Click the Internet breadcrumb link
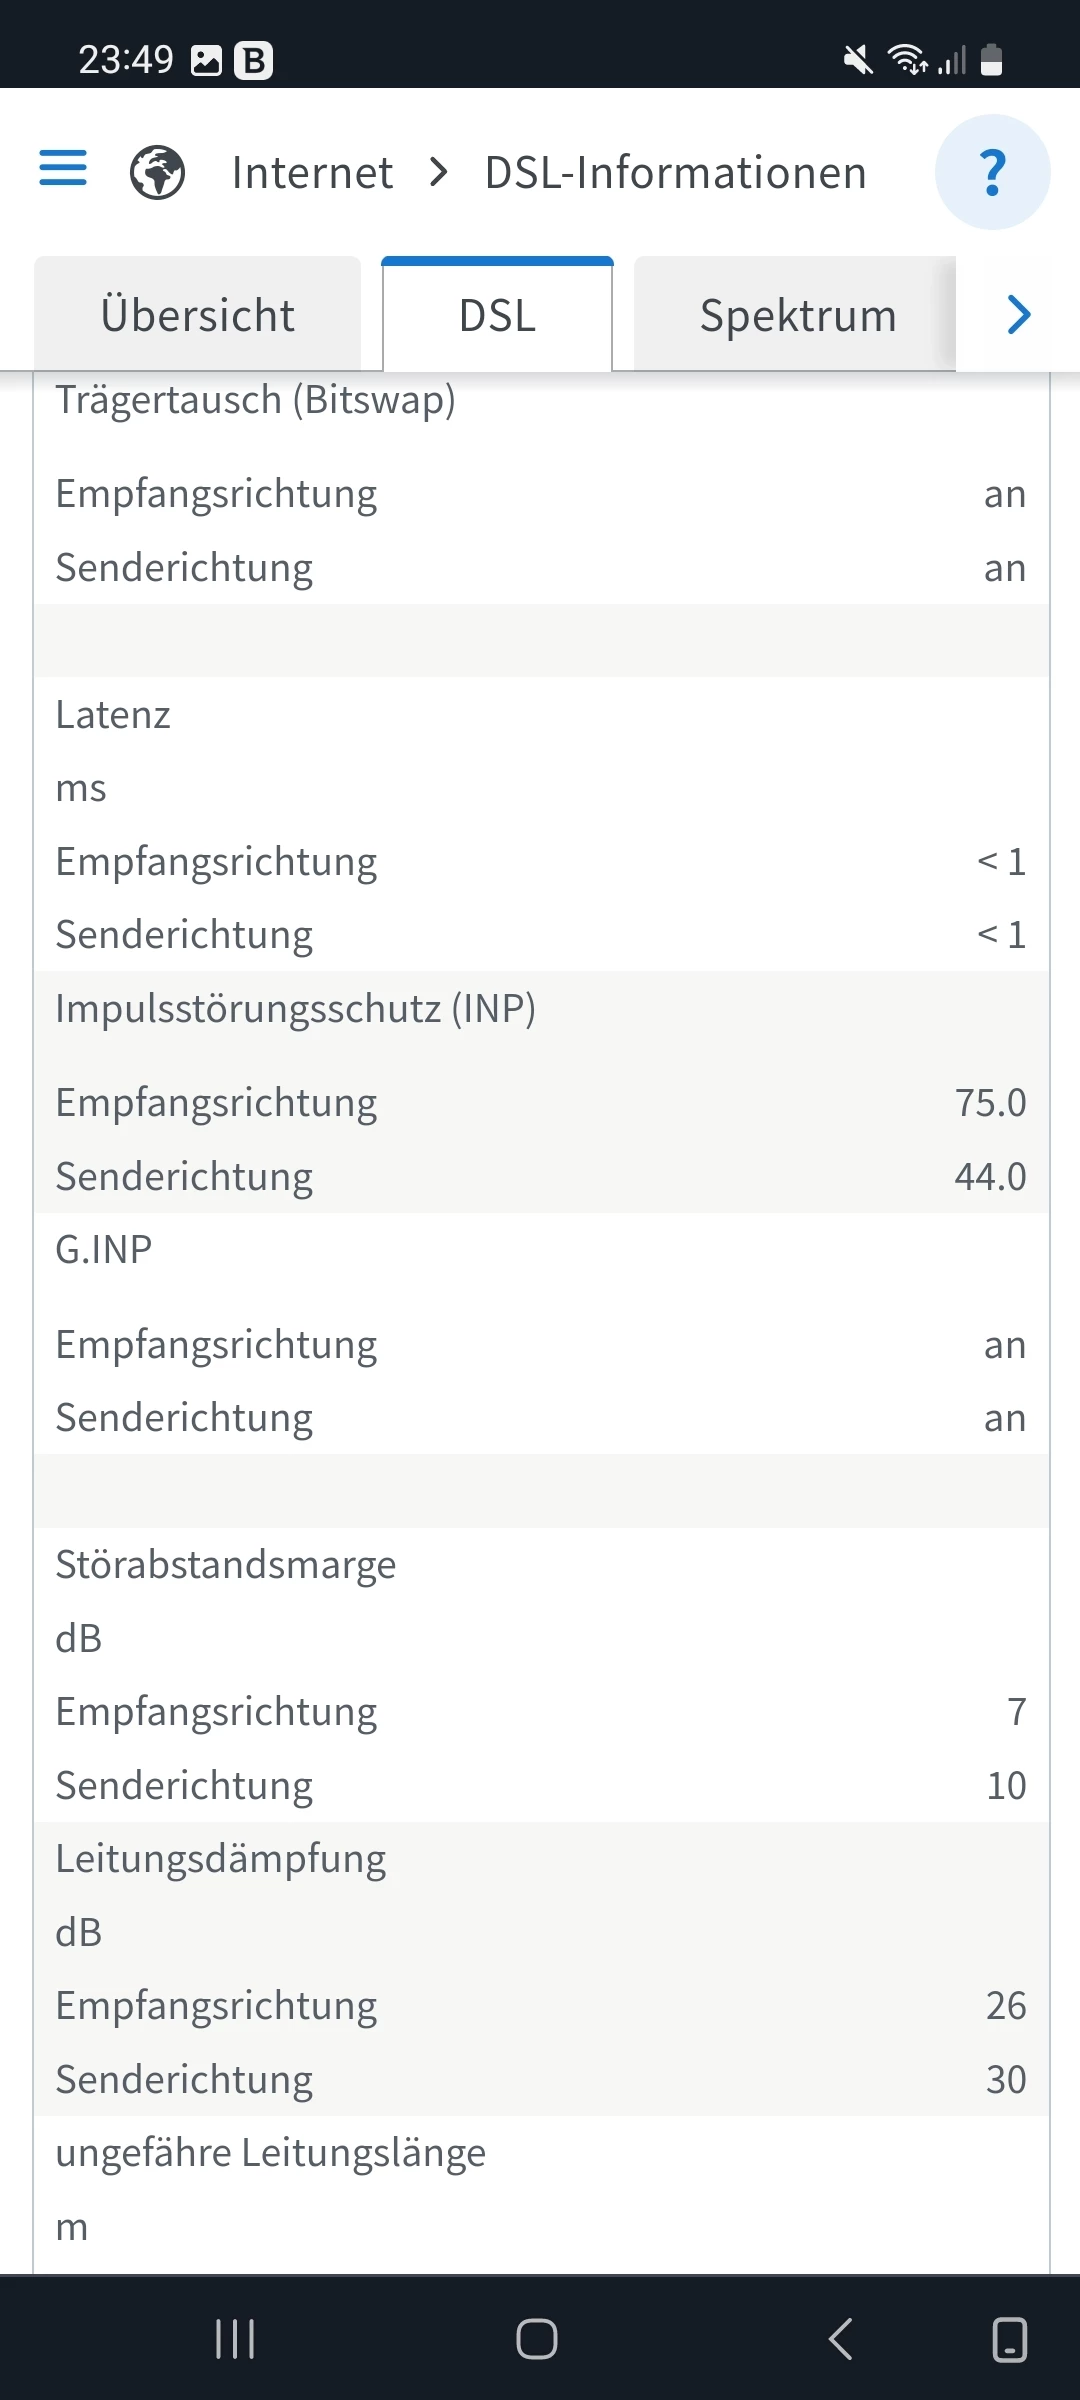Image resolution: width=1080 pixels, height=2400 pixels. coord(312,172)
